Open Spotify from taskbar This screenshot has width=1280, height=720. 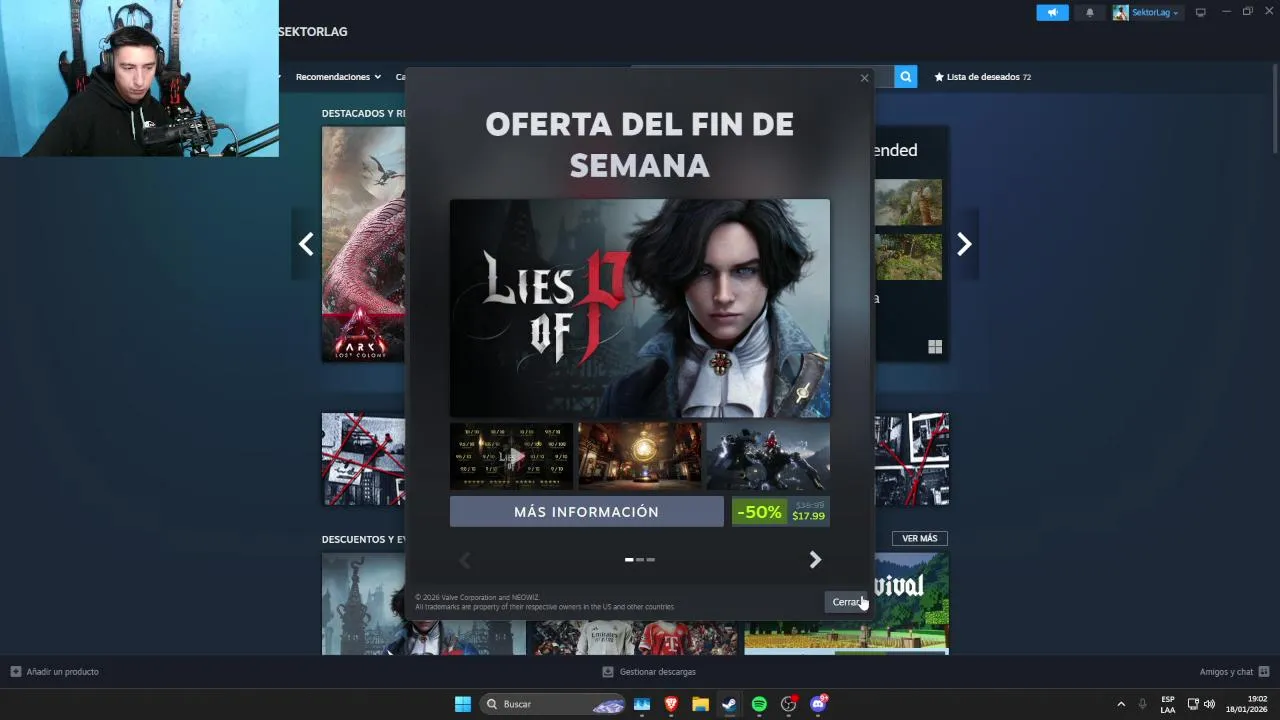point(759,704)
